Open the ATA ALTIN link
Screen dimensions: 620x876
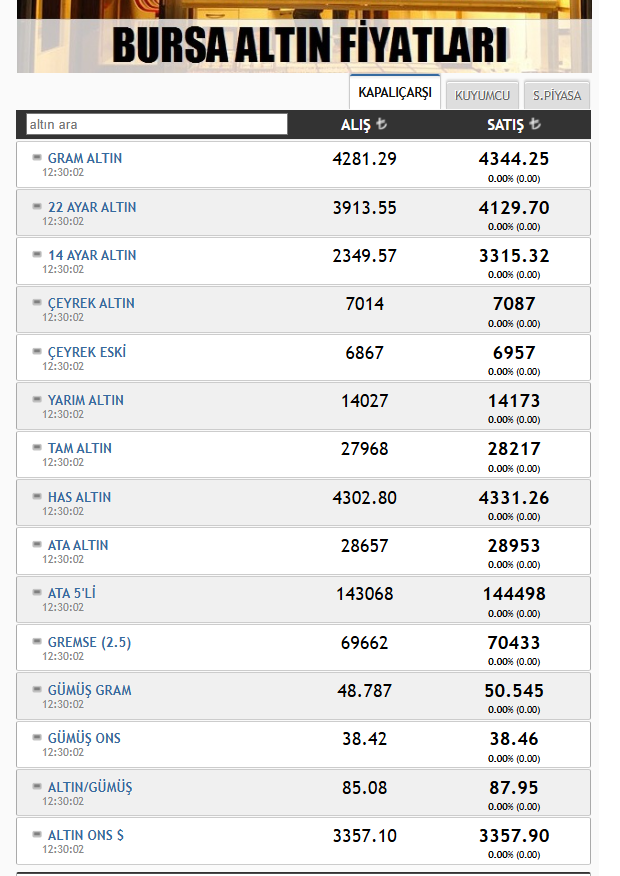78,545
